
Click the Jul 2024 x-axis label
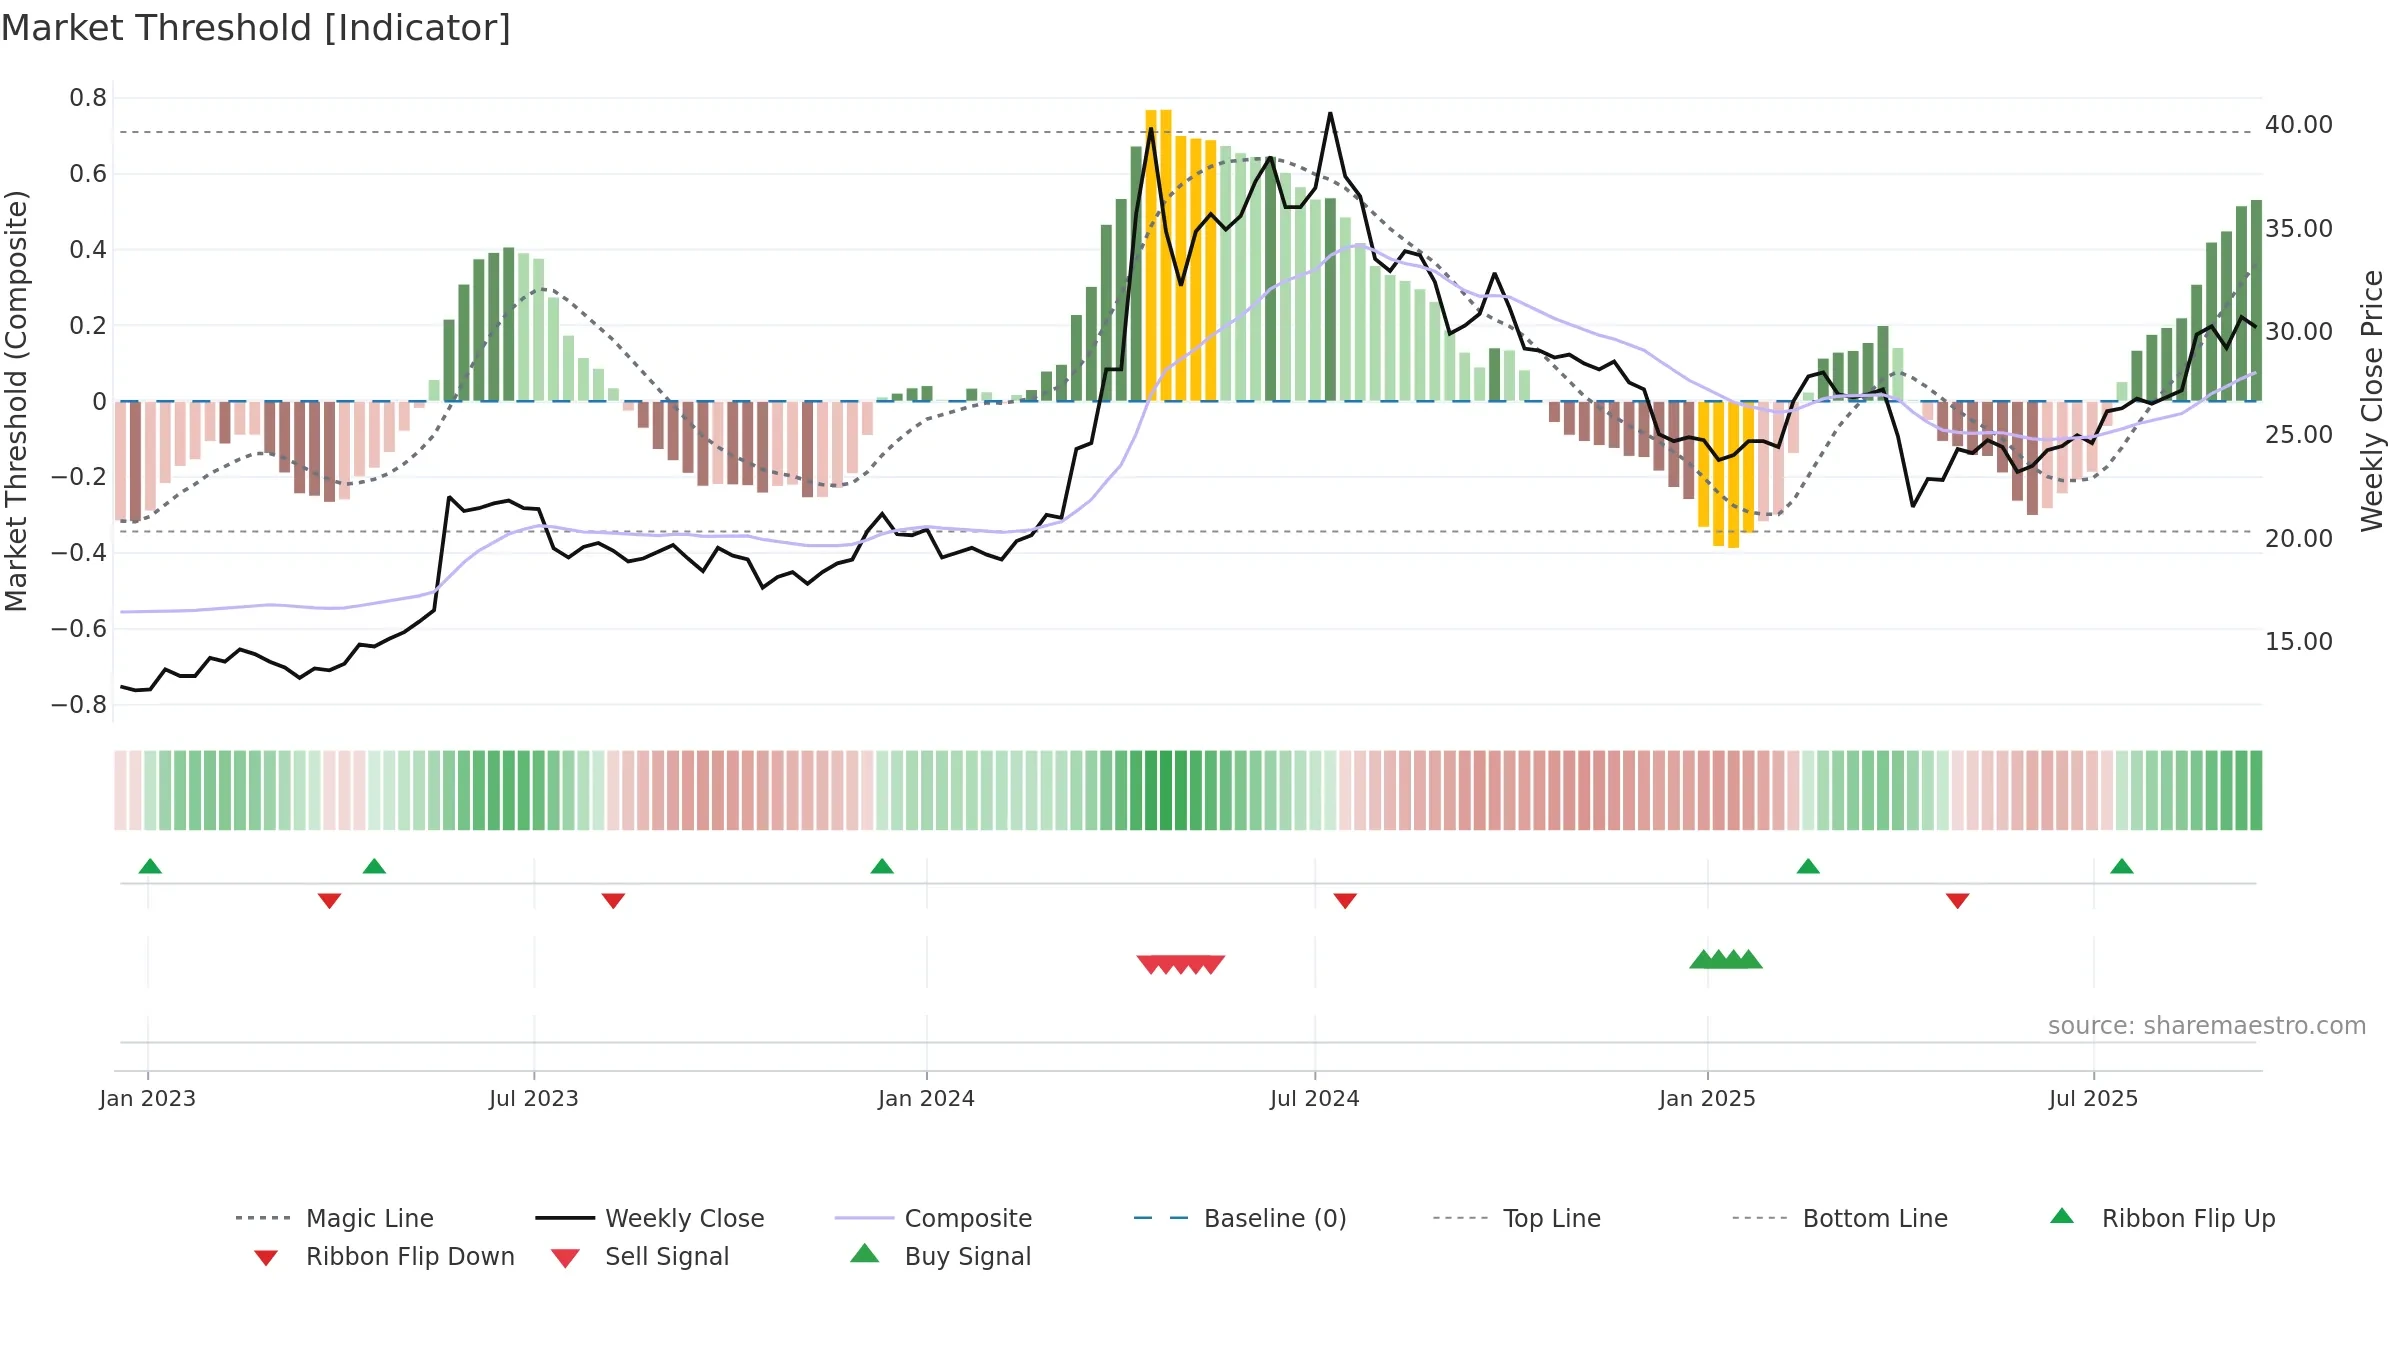(x=1315, y=1099)
